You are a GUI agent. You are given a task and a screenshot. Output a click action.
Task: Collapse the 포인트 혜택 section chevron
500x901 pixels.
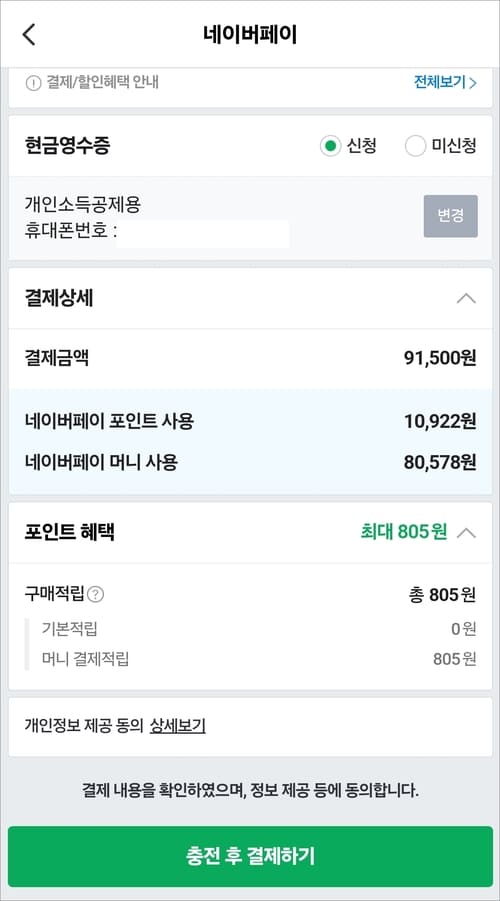[x=466, y=533]
